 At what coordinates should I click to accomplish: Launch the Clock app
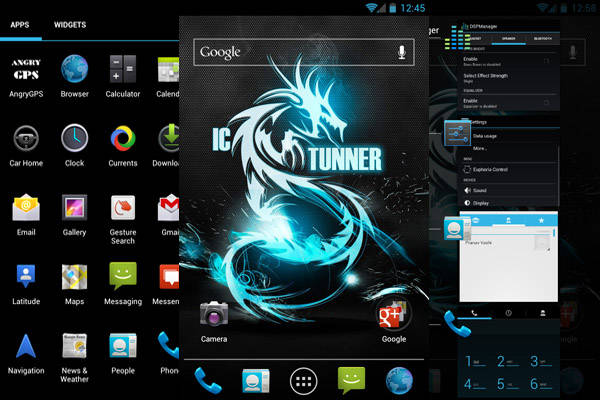click(74, 145)
